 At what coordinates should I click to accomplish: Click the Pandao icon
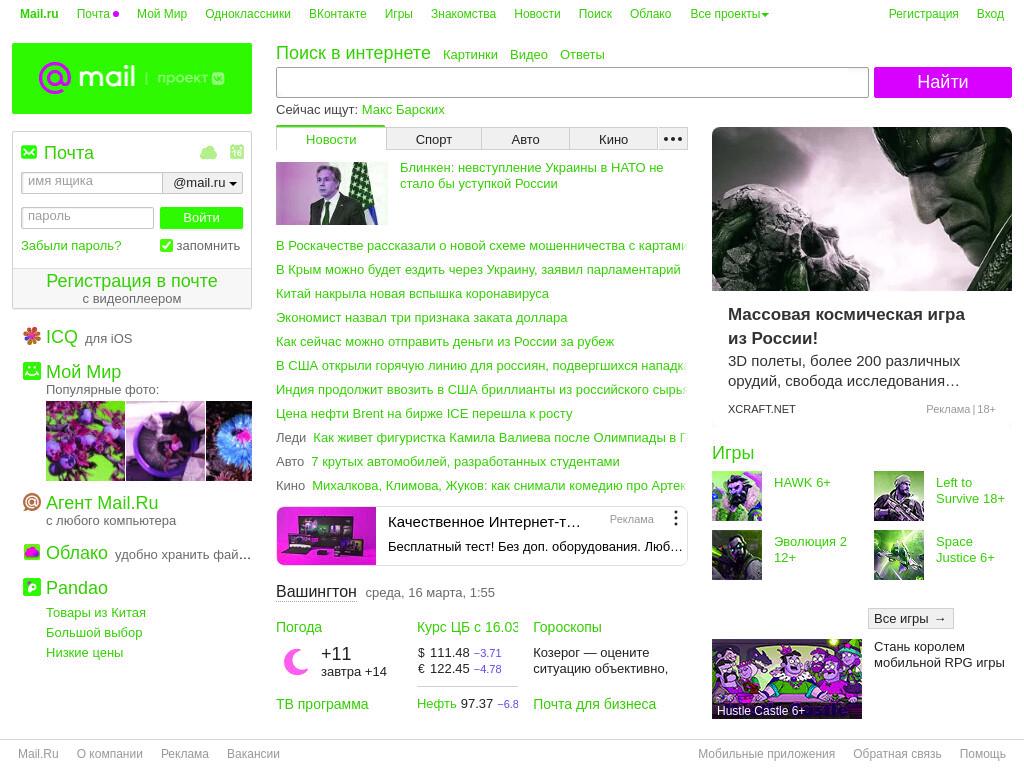tap(31, 587)
